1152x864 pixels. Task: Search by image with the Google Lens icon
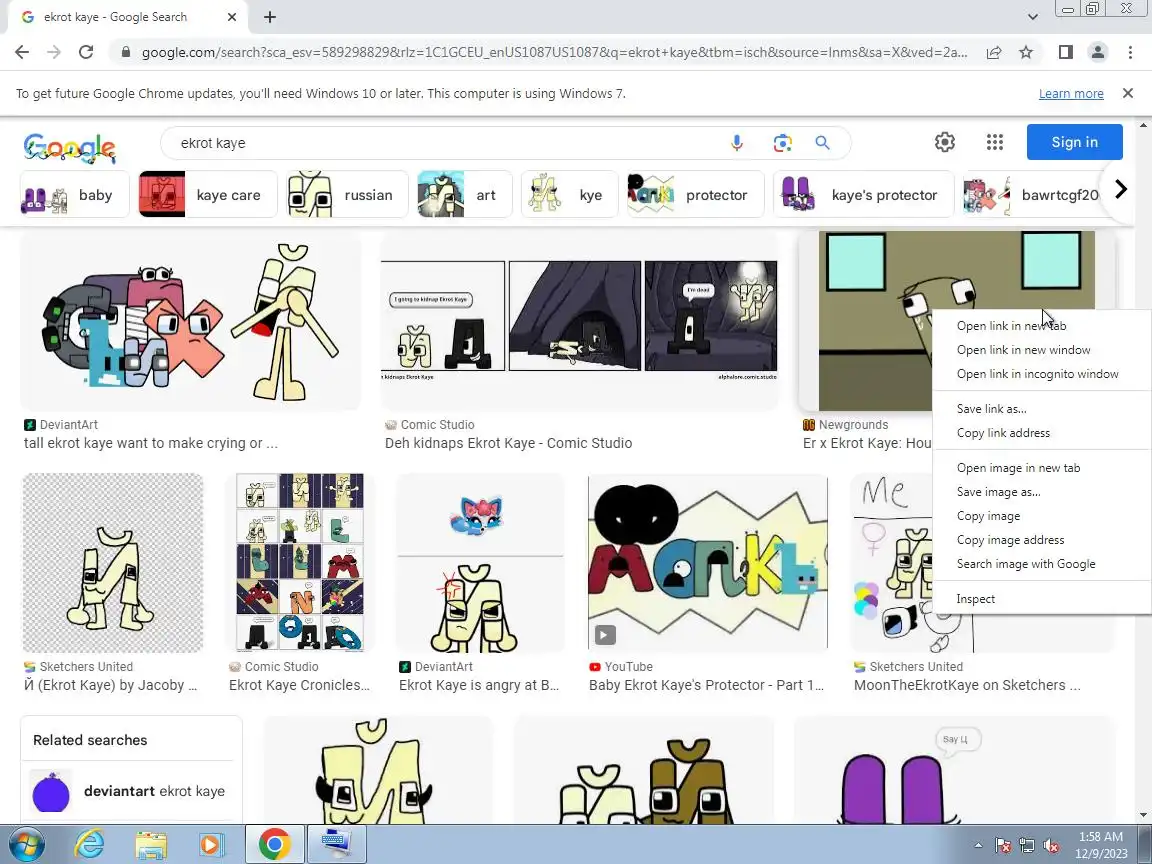coord(782,143)
